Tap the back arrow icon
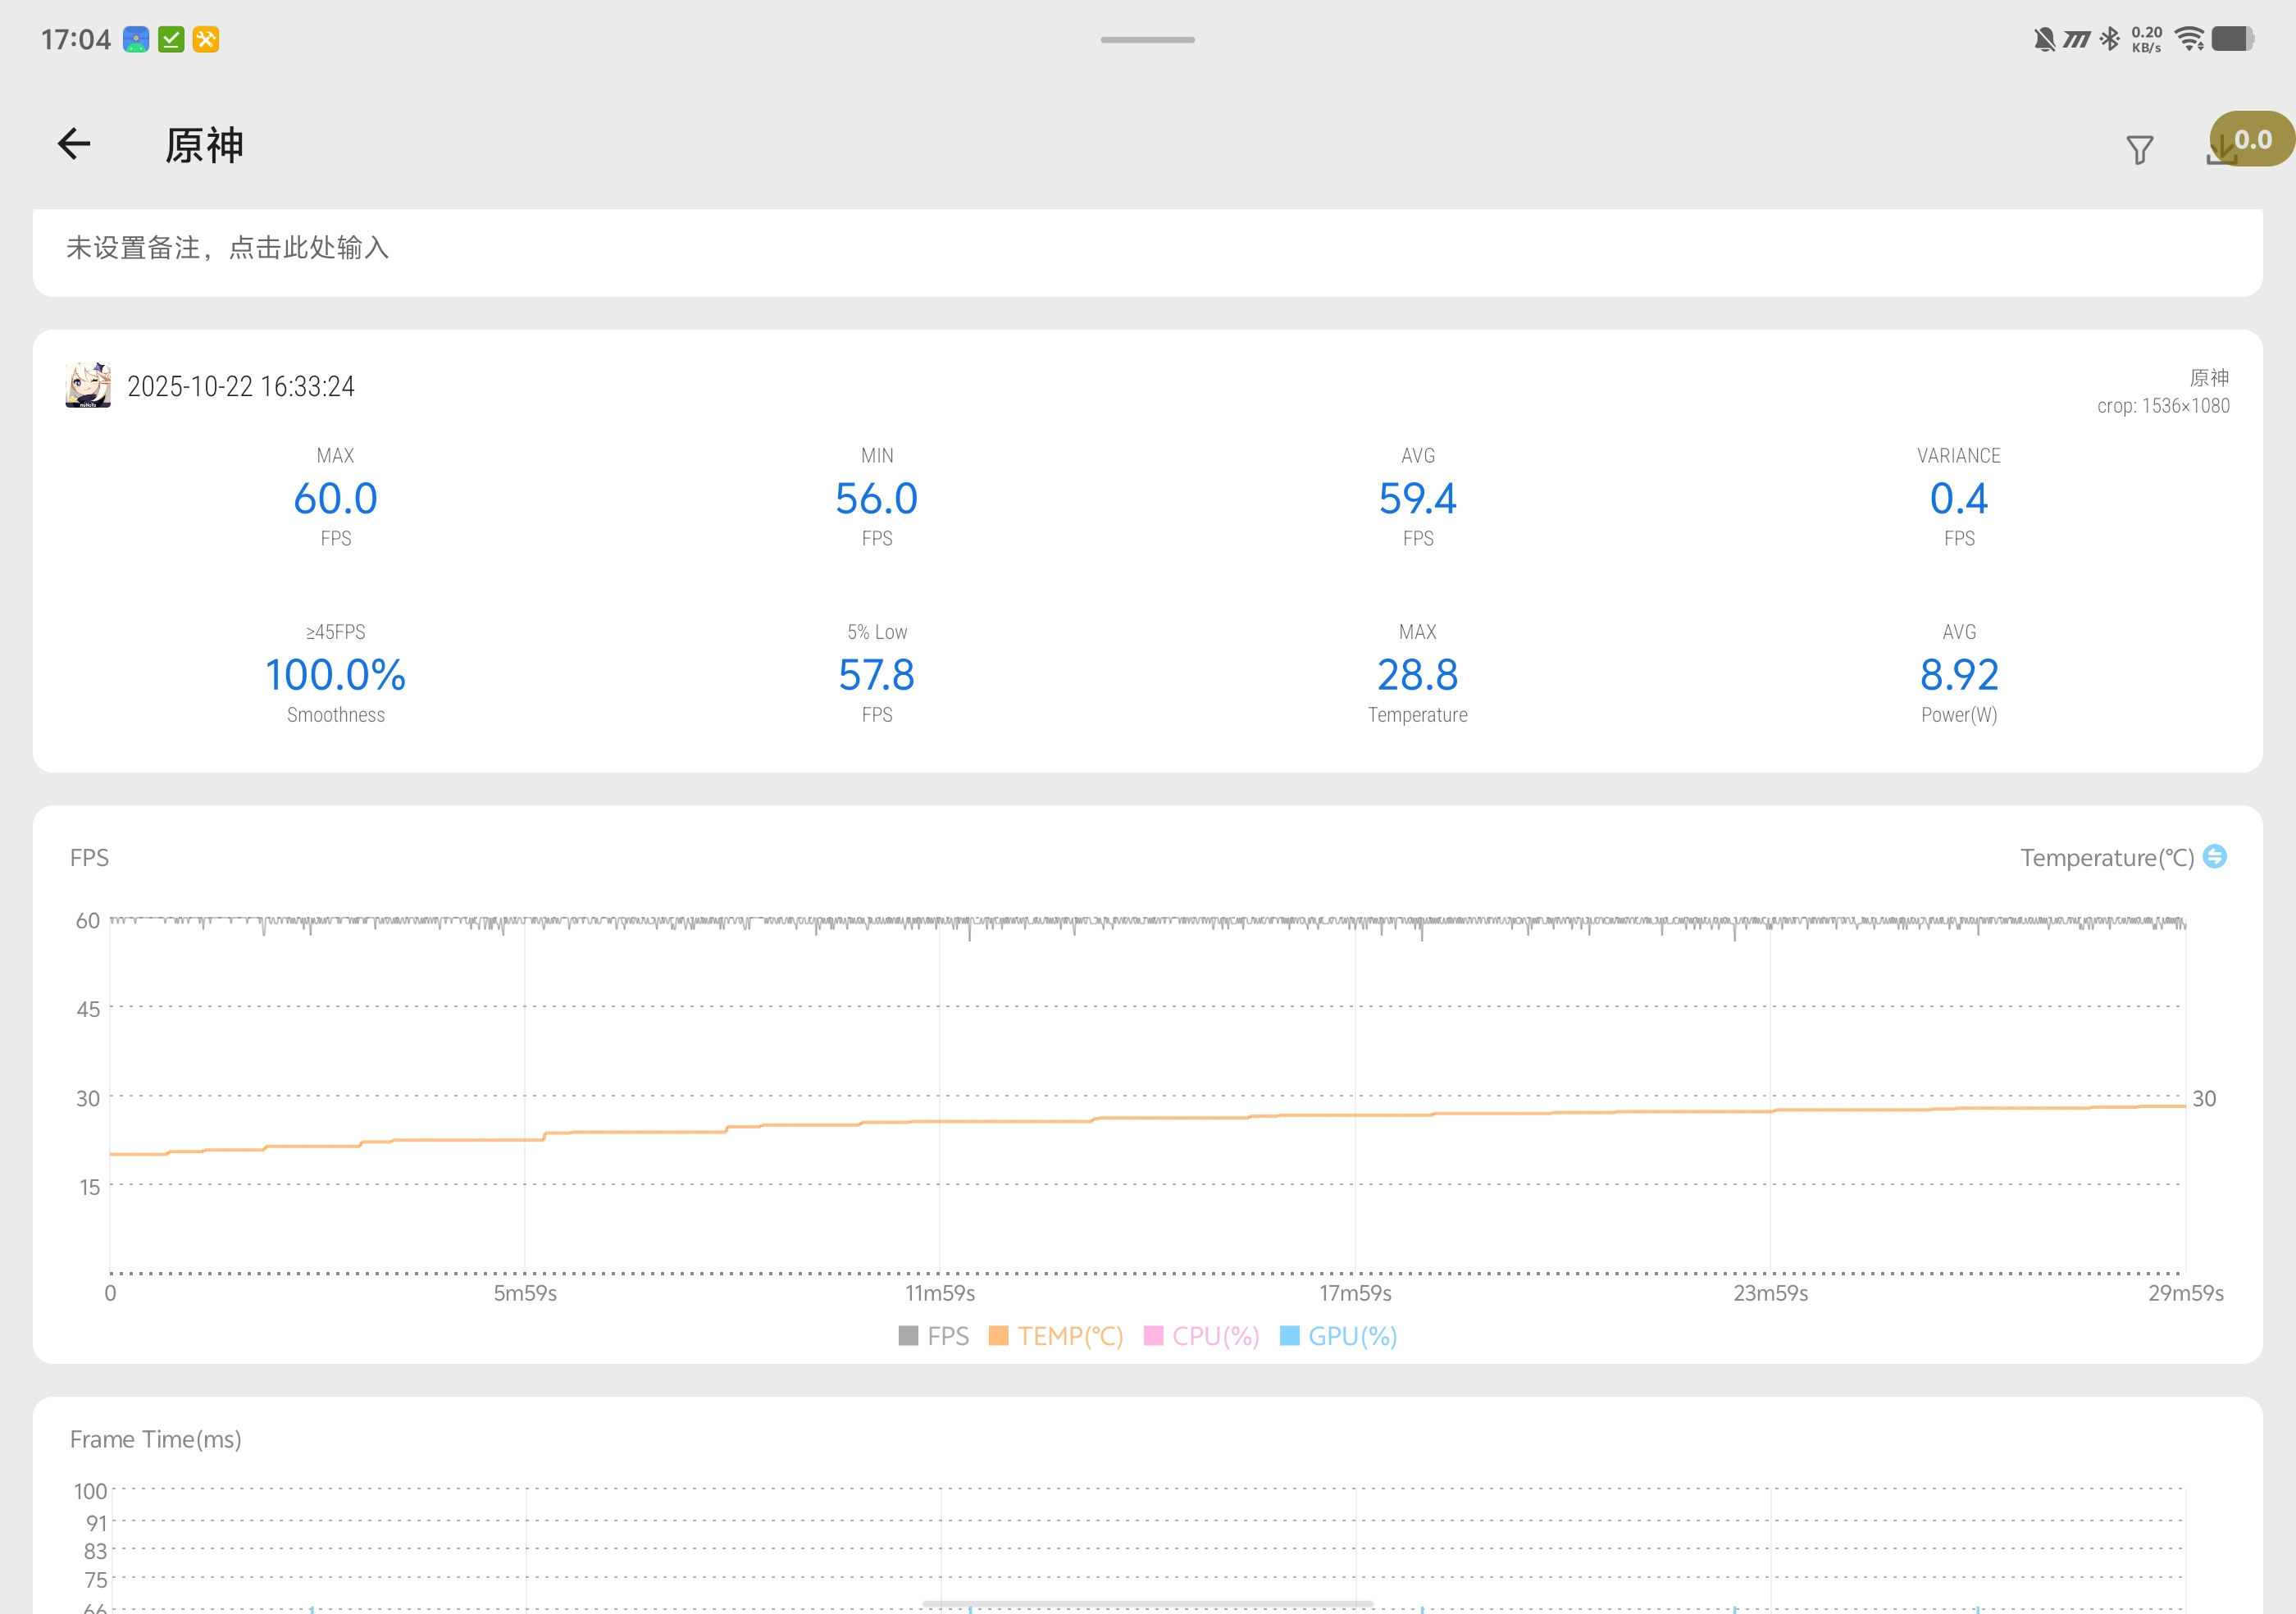 [74, 144]
